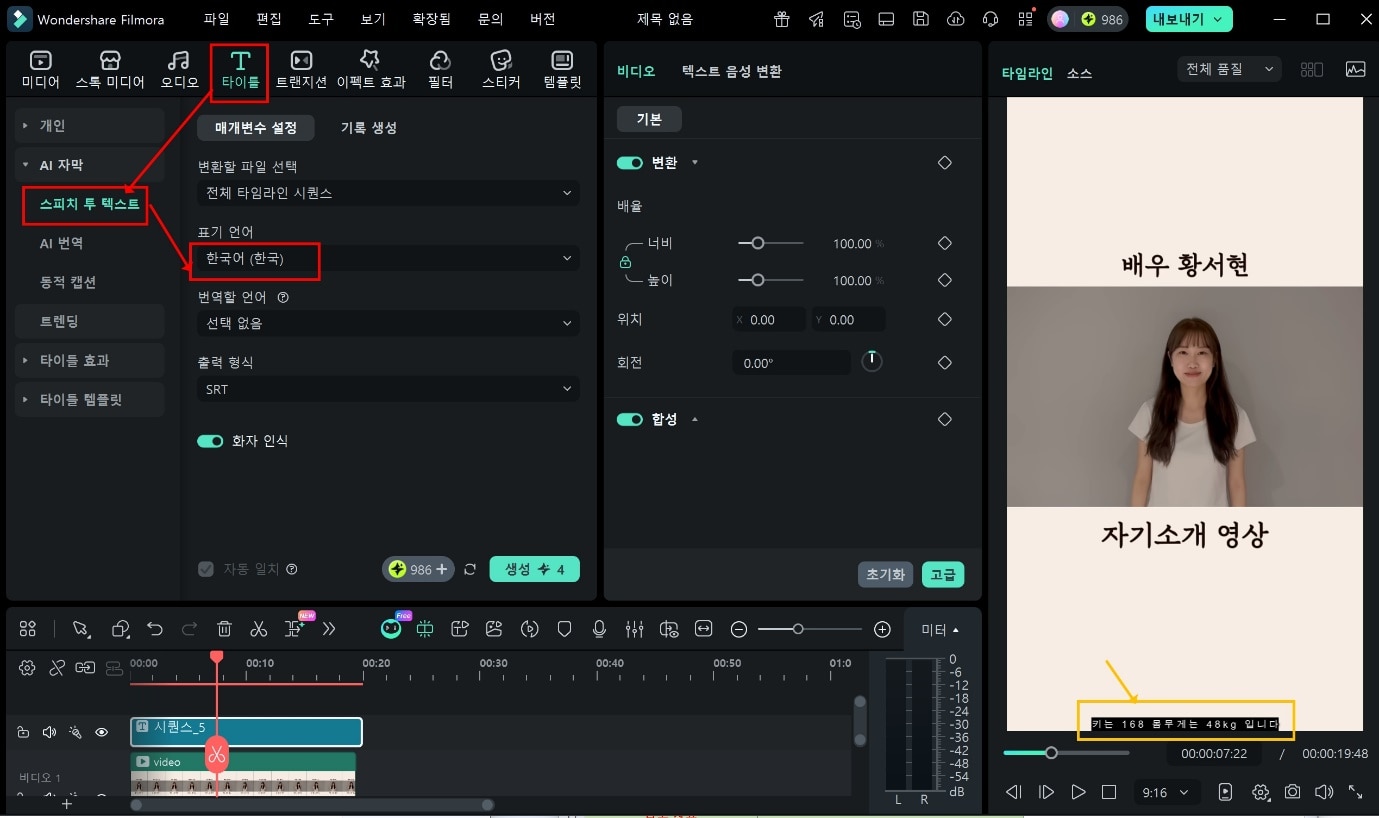Screen dimensions: 1379x818
Task: Open the 9:16 aspect ratio dropdown
Action: coord(1166,792)
